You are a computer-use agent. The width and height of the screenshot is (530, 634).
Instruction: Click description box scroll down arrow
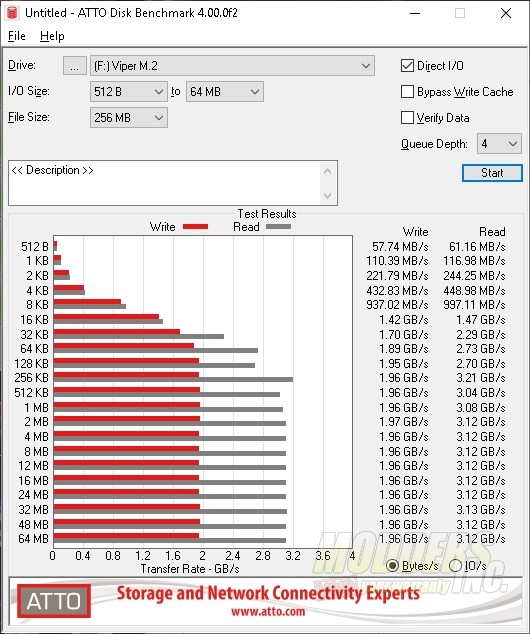[x=327, y=196]
